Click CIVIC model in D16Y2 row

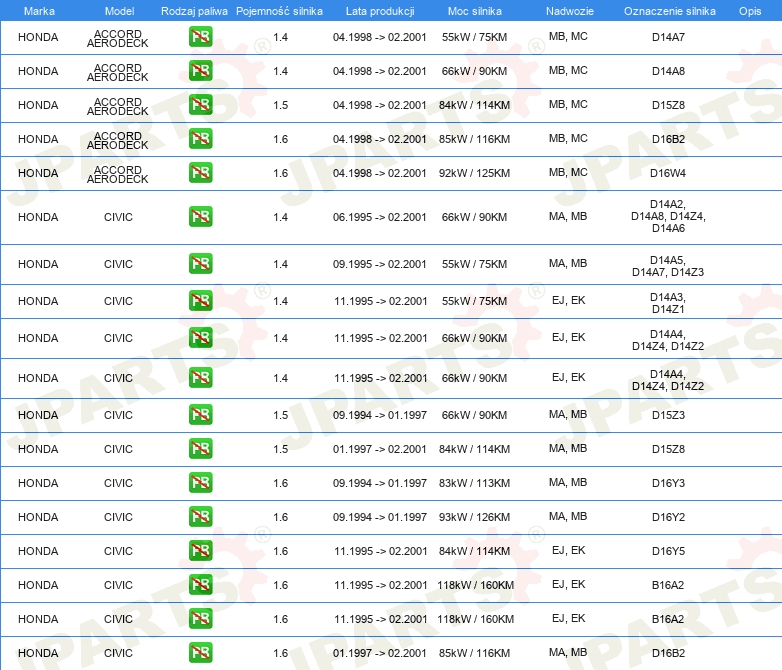(x=118, y=517)
